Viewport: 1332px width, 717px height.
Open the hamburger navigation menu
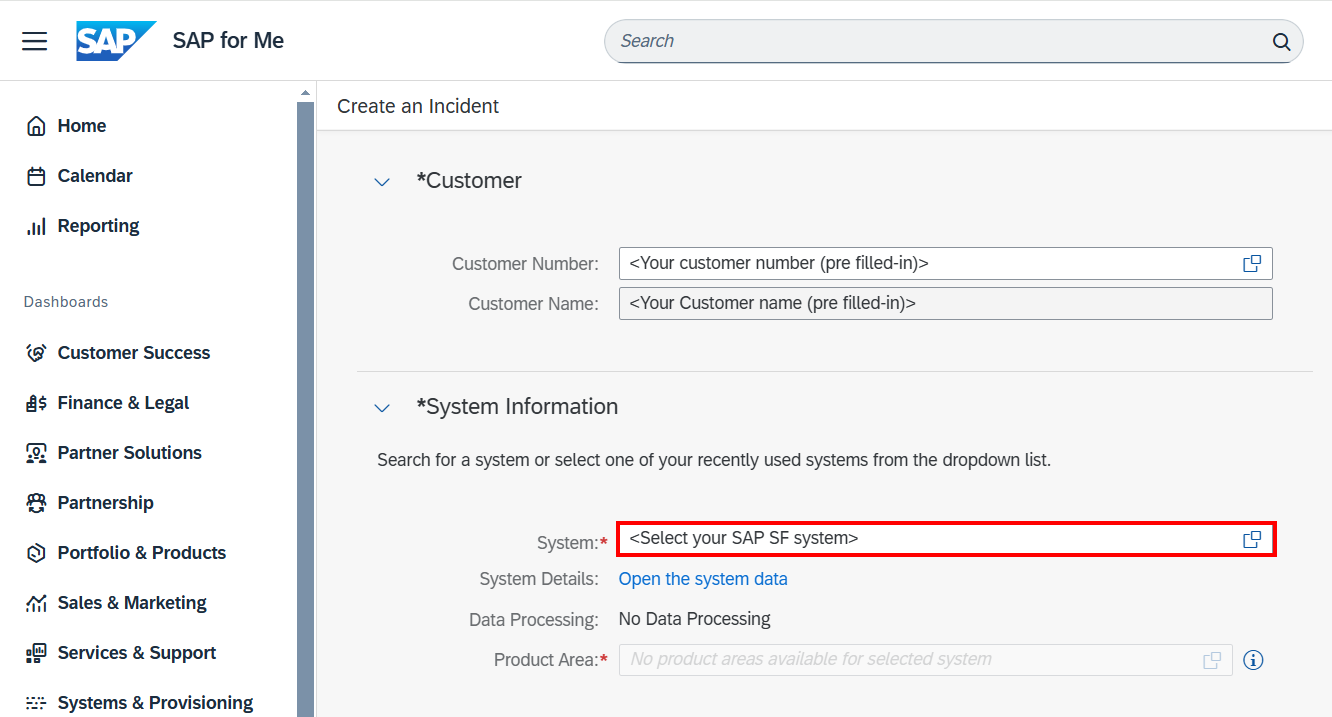[35, 41]
